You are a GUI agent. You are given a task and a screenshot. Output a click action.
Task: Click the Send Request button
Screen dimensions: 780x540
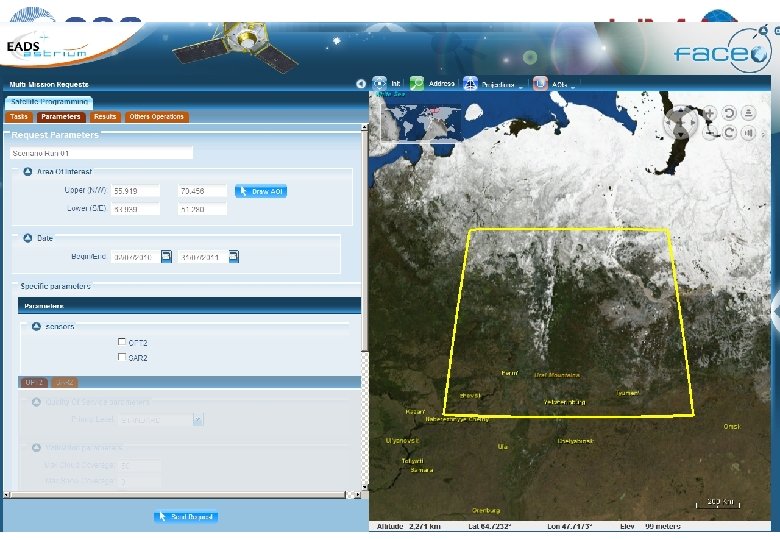(x=186, y=517)
